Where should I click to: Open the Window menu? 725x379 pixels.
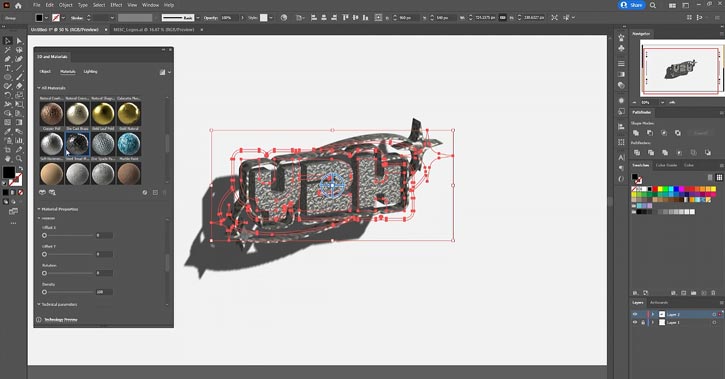pyautogui.click(x=150, y=5)
